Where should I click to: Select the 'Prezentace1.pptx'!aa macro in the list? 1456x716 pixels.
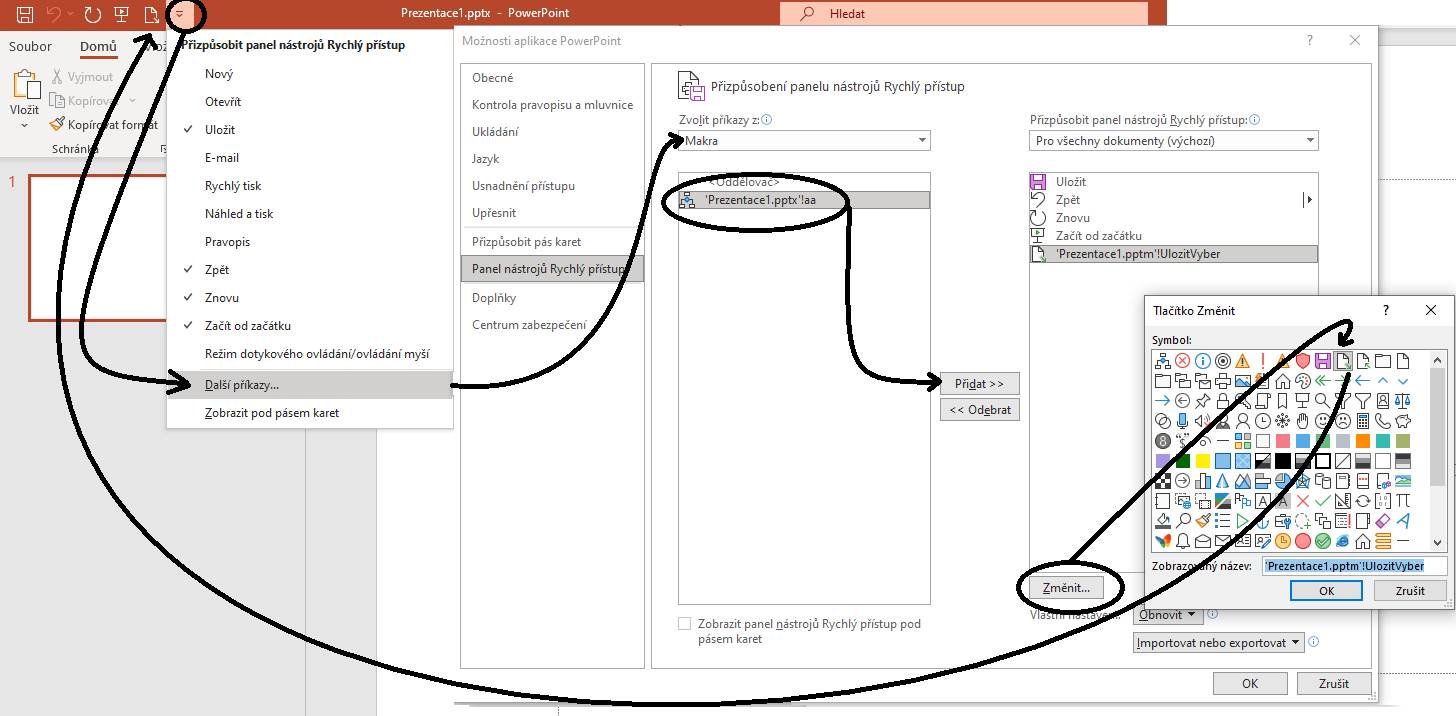804,200
